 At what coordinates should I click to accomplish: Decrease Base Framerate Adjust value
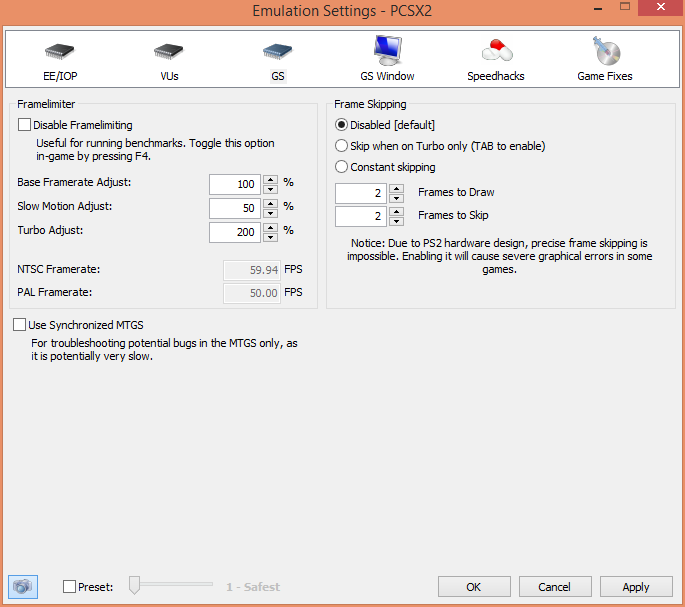tap(271, 189)
